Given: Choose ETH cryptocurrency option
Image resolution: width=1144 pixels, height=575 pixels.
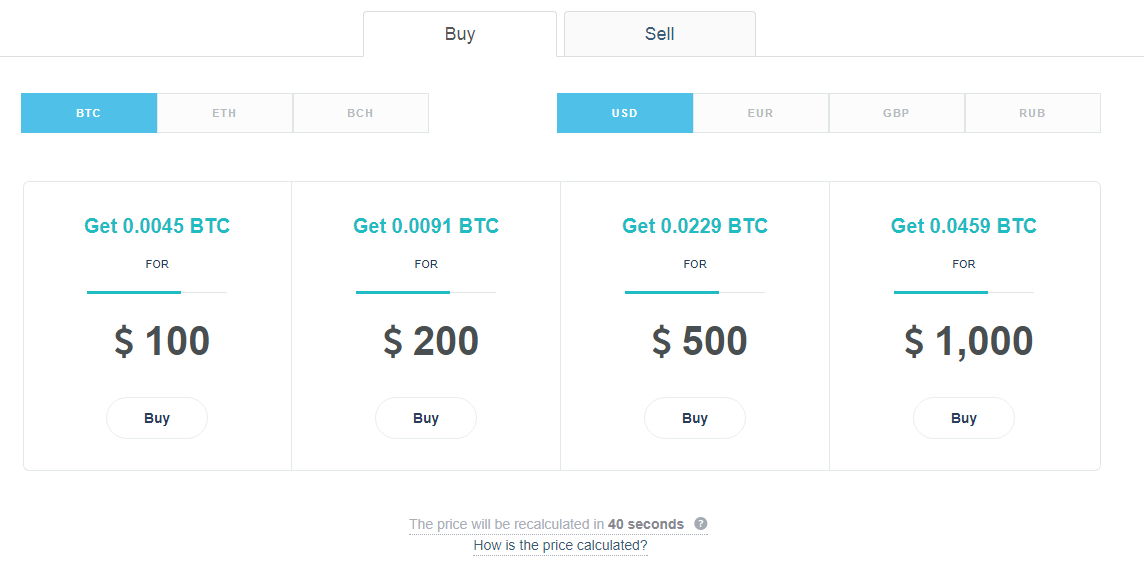Looking at the screenshot, I should click(x=225, y=113).
